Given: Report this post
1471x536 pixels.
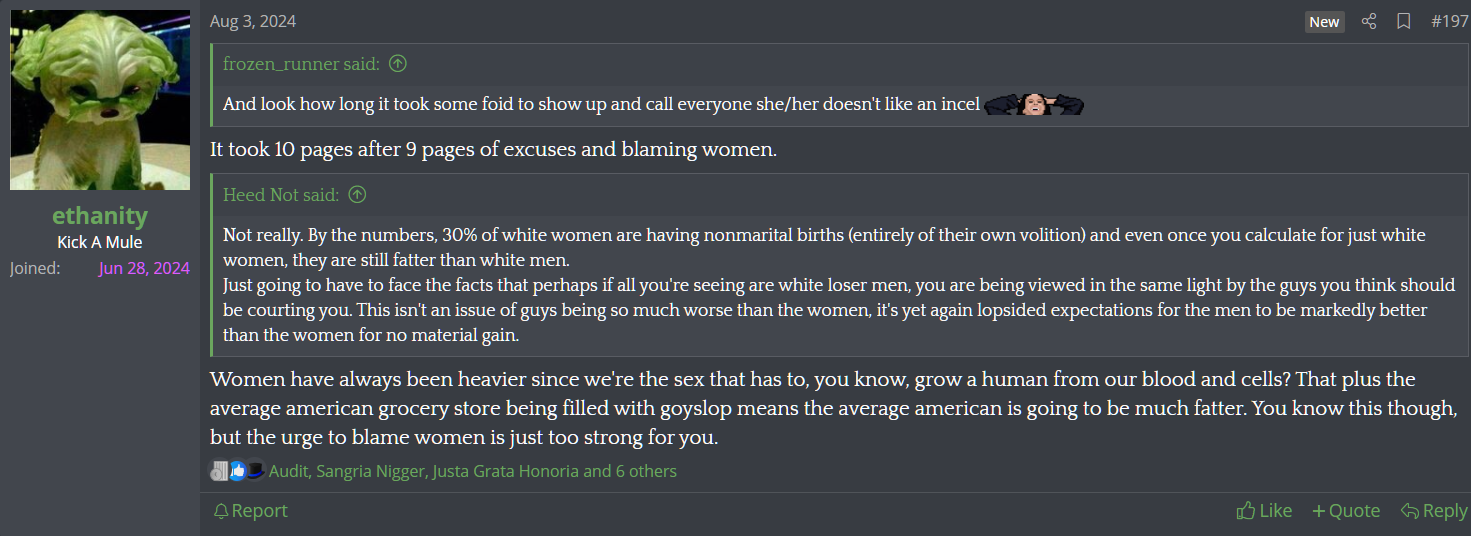Looking at the screenshot, I should (251, 511).
